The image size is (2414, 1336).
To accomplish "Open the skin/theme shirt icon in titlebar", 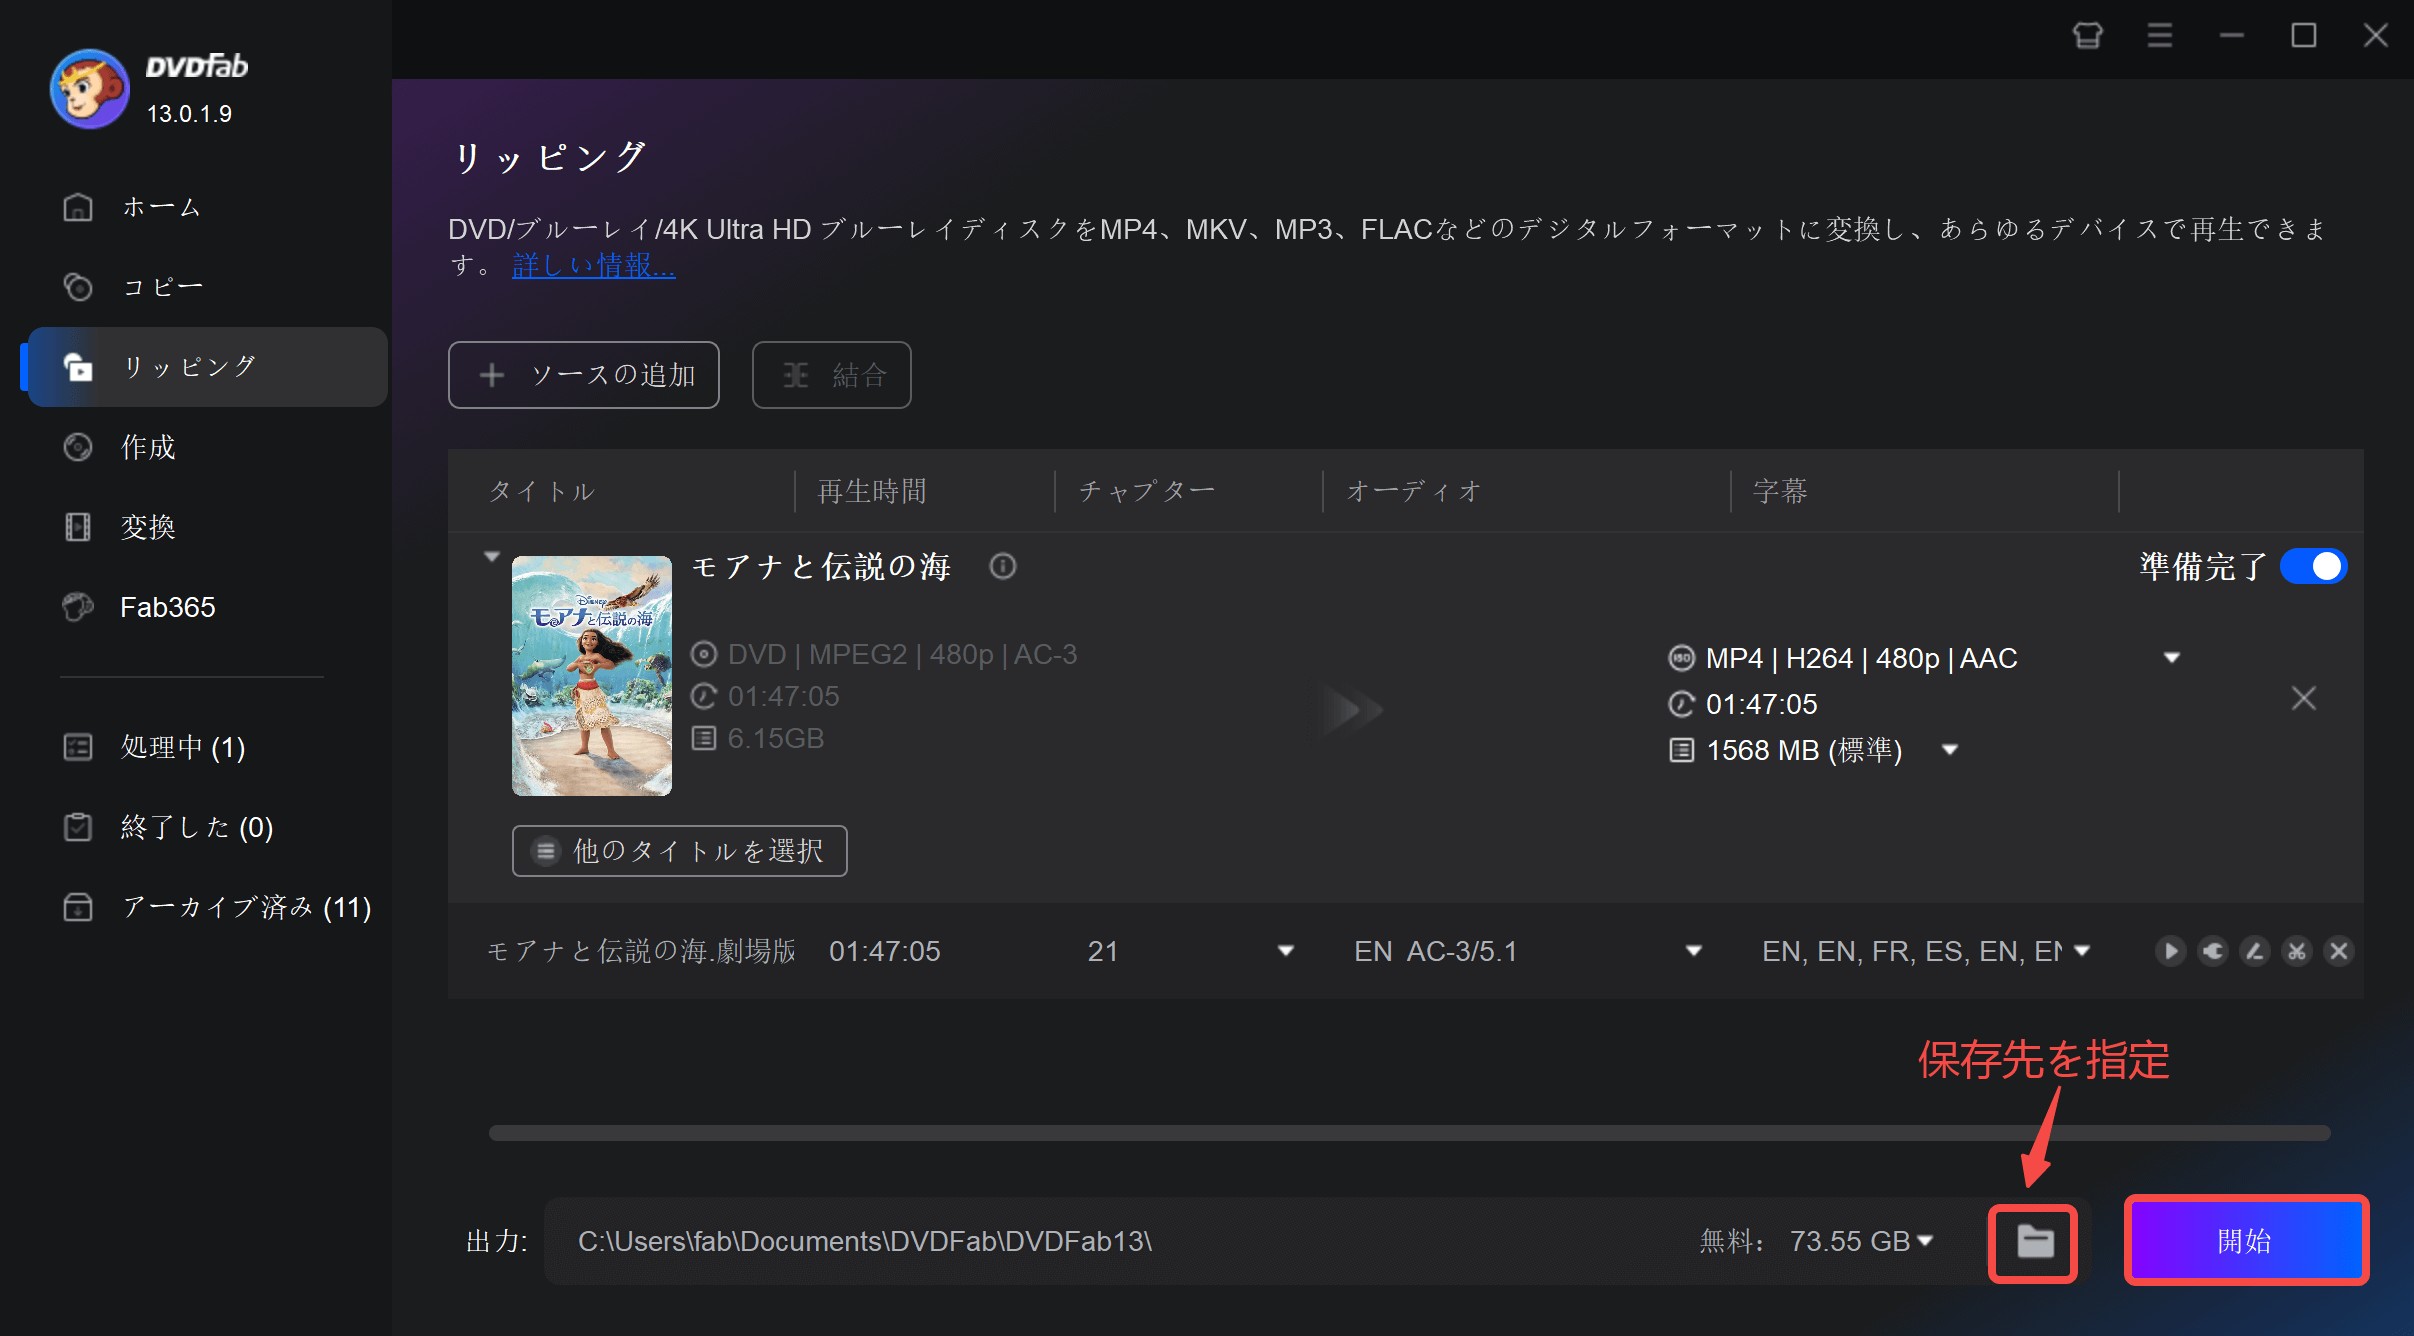I will pyautogui.click(x=2087, y=36).
